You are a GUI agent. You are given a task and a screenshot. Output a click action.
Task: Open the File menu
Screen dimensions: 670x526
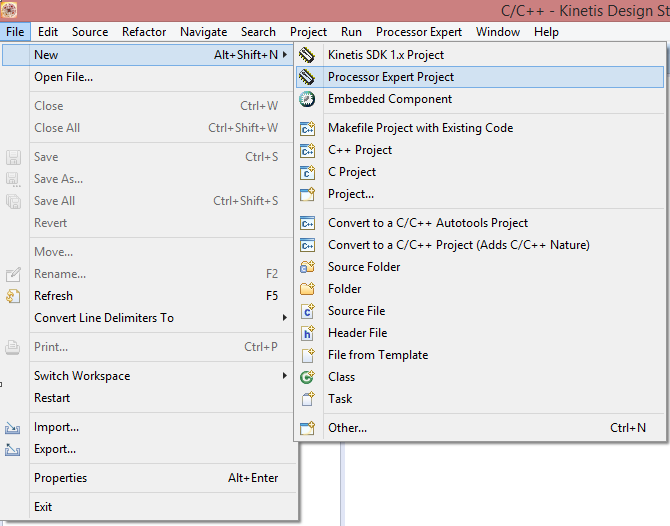(15, 32)
